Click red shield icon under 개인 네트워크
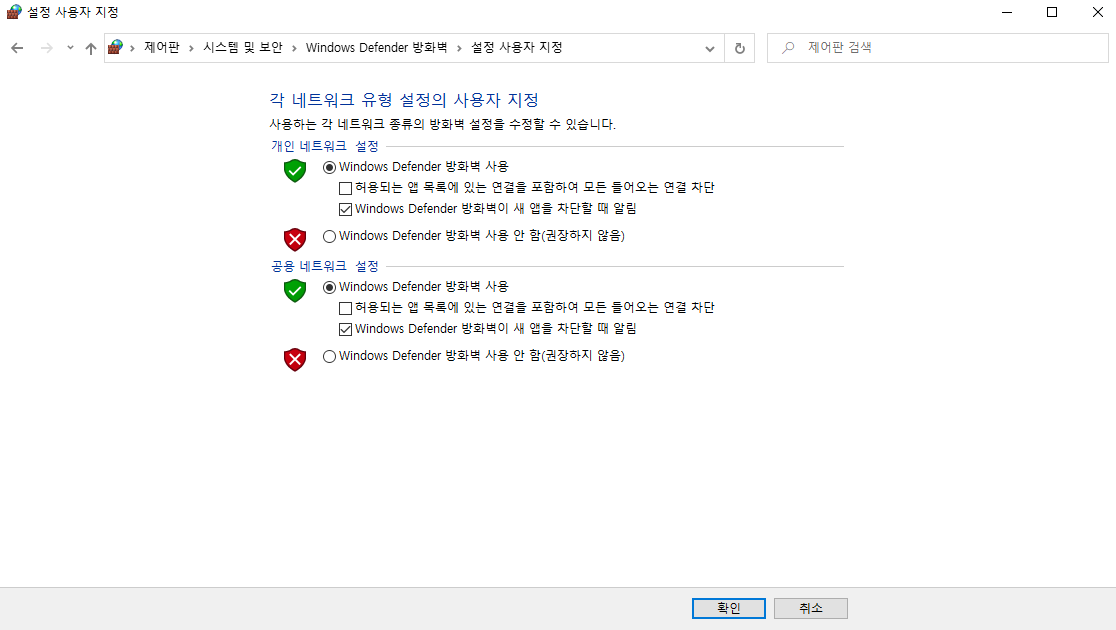 (x=295, y=239)
